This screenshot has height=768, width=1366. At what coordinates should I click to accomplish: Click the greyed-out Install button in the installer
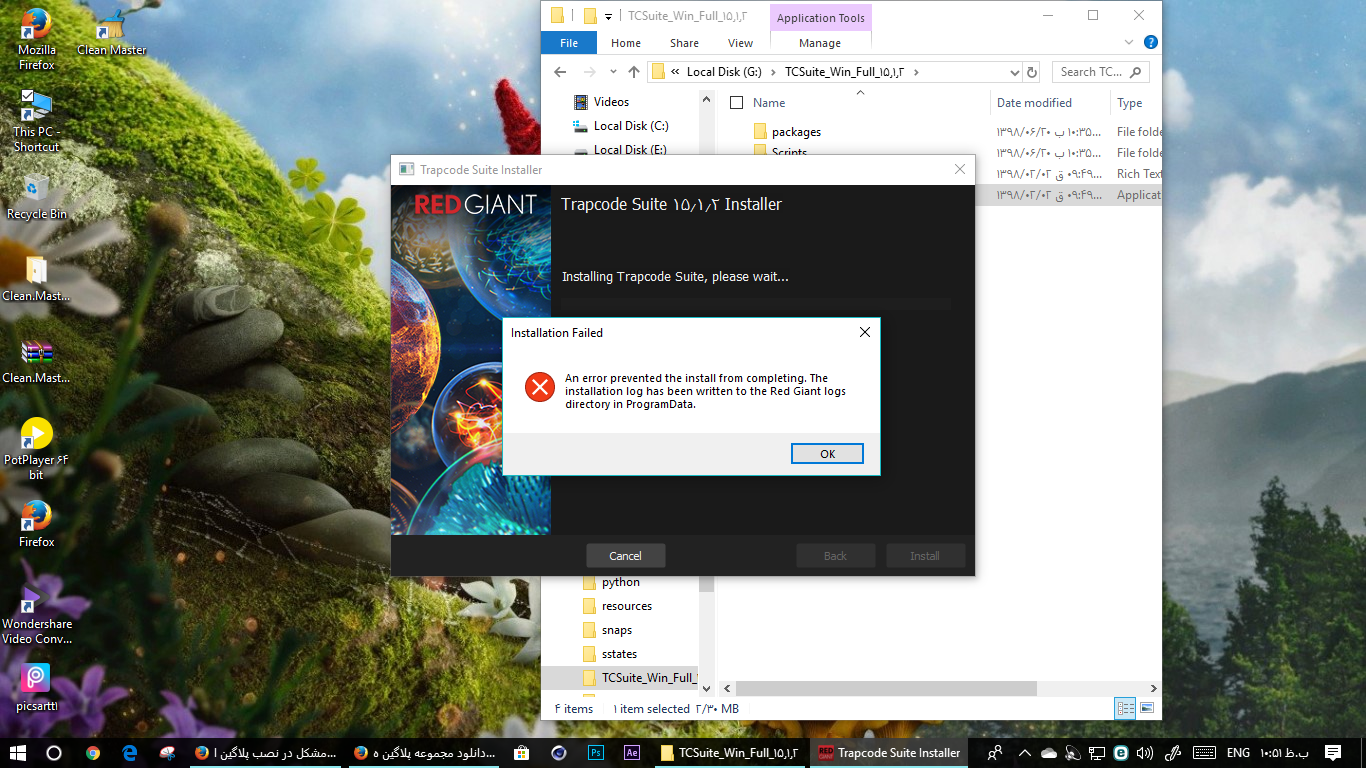tap(925, 556)
